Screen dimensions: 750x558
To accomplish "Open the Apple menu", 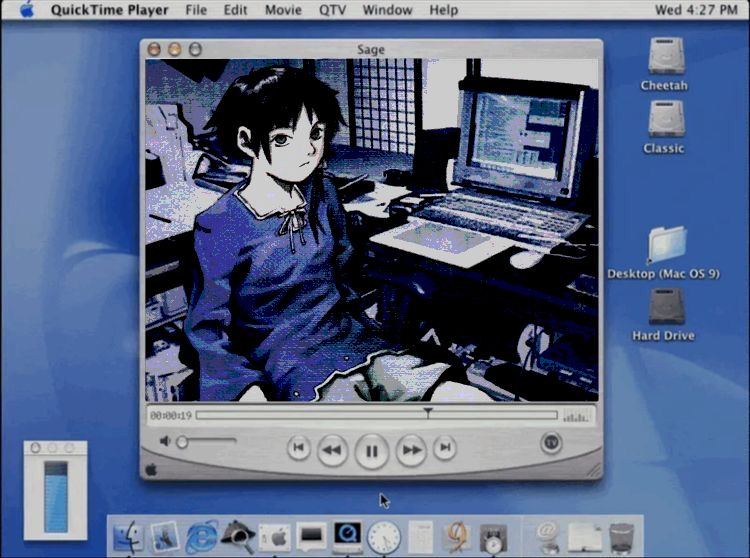I will pos(27,10).
